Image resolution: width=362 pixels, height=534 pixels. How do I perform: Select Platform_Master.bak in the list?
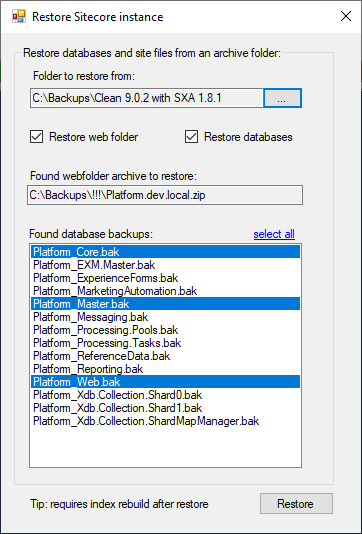(x=166, y=303)
